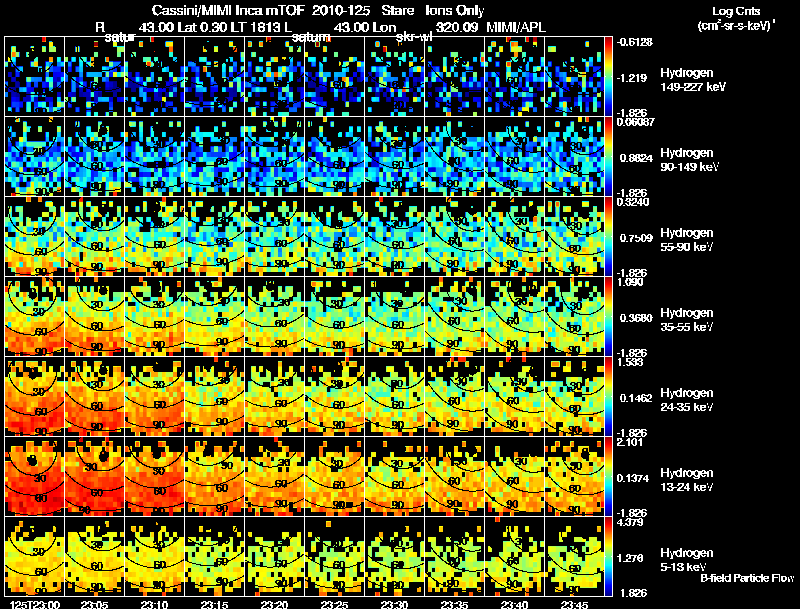Click the 23:05 time axis label

coord(95,604)
